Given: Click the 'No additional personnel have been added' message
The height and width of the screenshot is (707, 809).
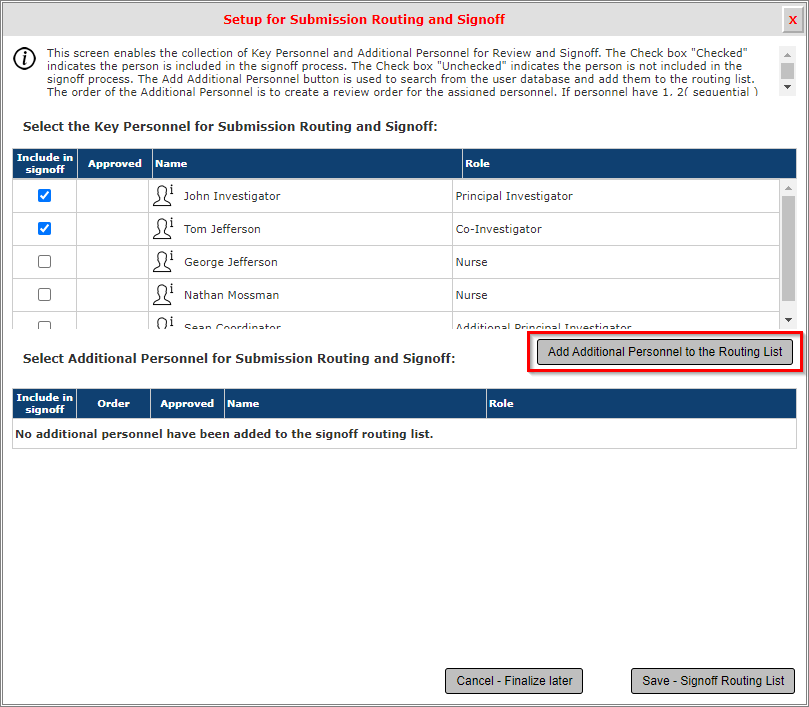Looking at the screenshot, I should point(224,434).
